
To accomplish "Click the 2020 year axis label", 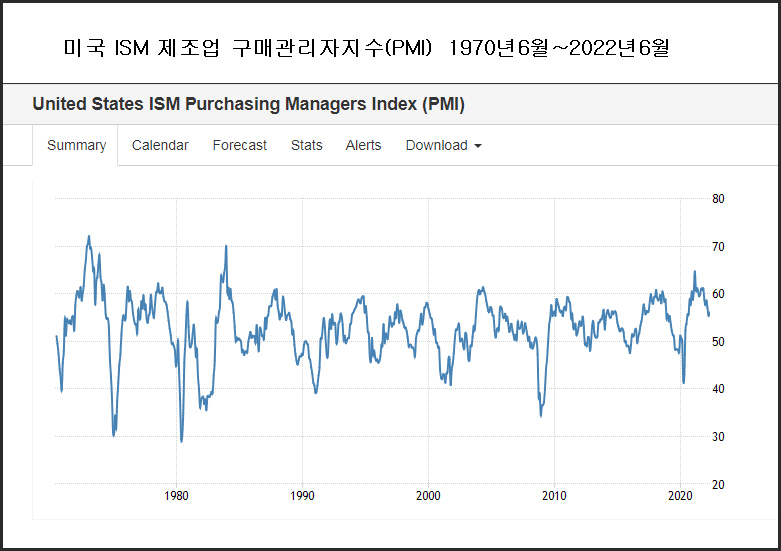I will (680, 496).
